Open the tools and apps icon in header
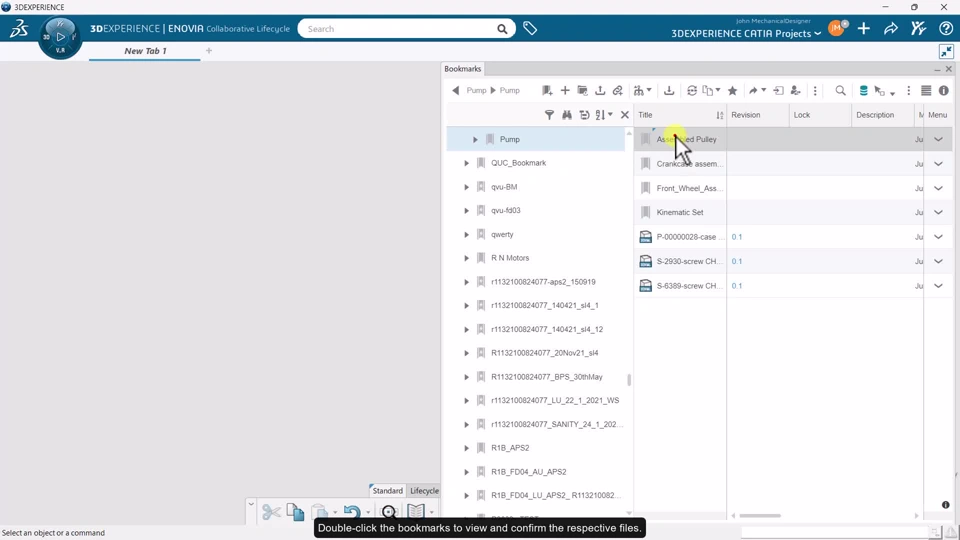960x540 pixels. (918, 28)
